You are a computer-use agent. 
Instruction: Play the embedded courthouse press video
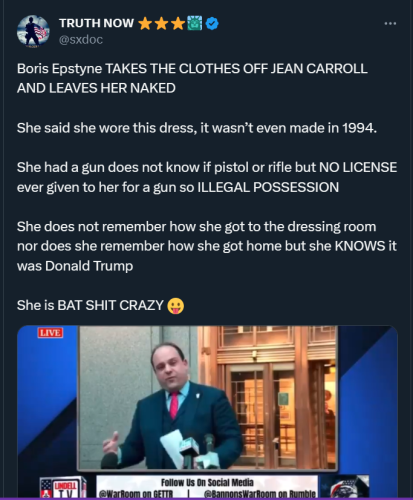click(207, 398)
